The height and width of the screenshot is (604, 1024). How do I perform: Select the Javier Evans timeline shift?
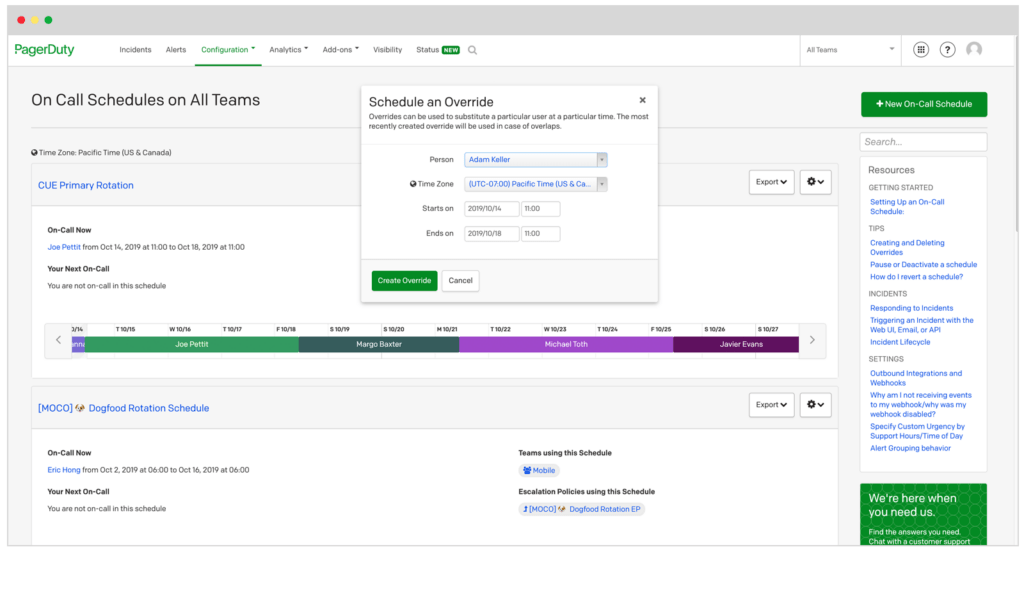[736, 344]
